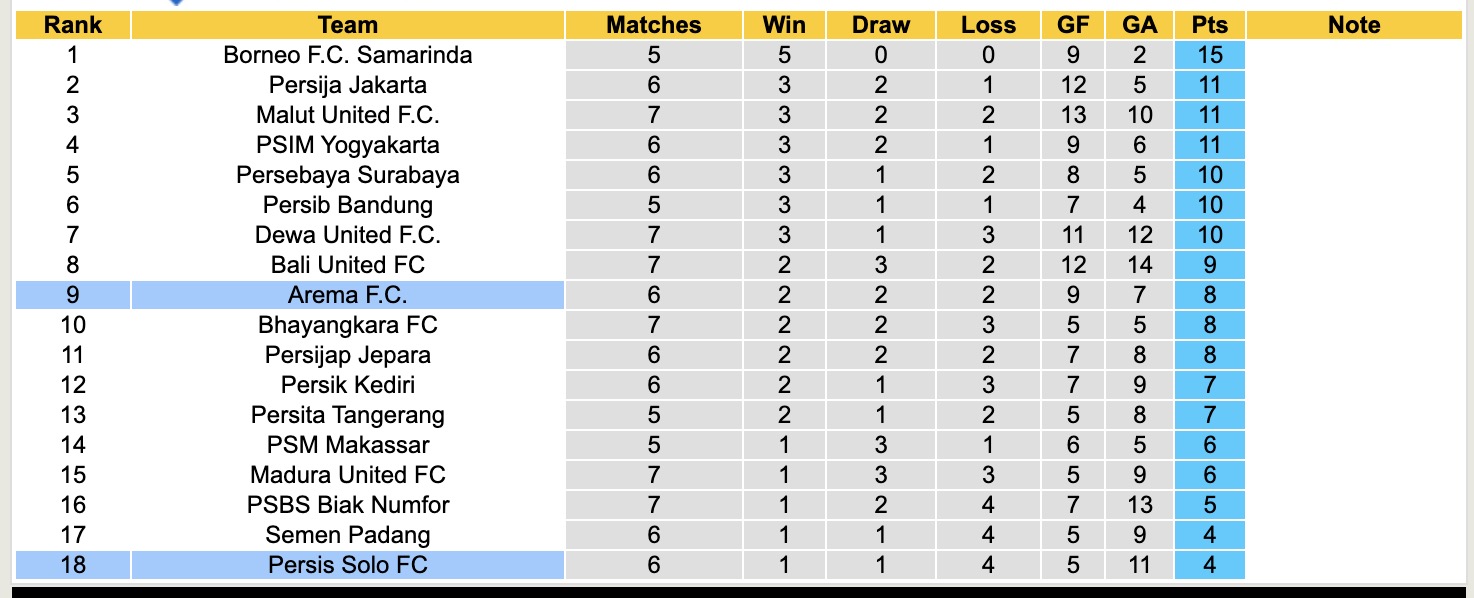
Task: Click the highlighted Persis Solo FC cell
Action: pos(348,565)
